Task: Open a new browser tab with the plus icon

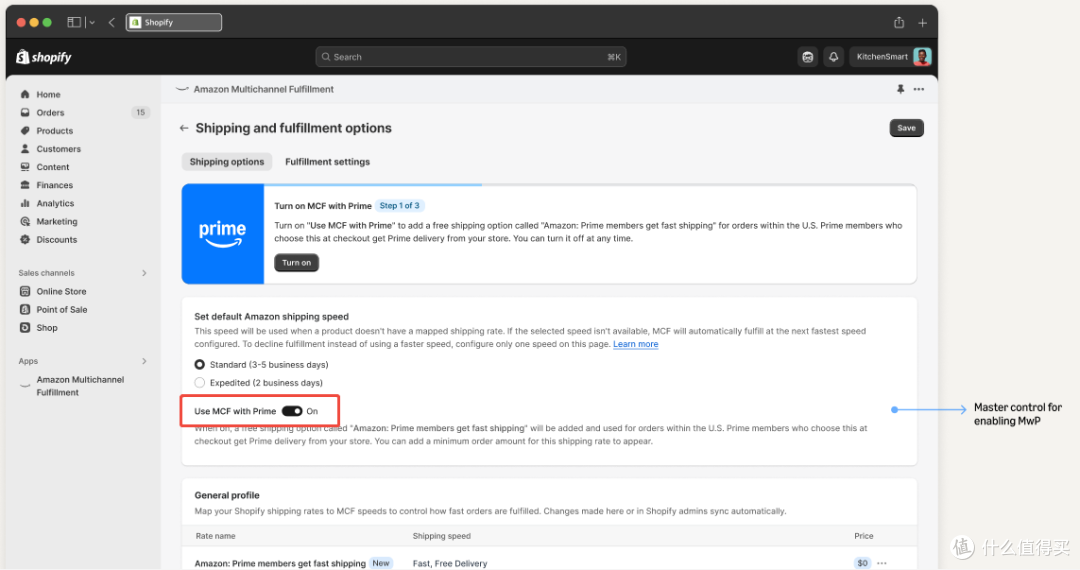Action: (922, 23)
